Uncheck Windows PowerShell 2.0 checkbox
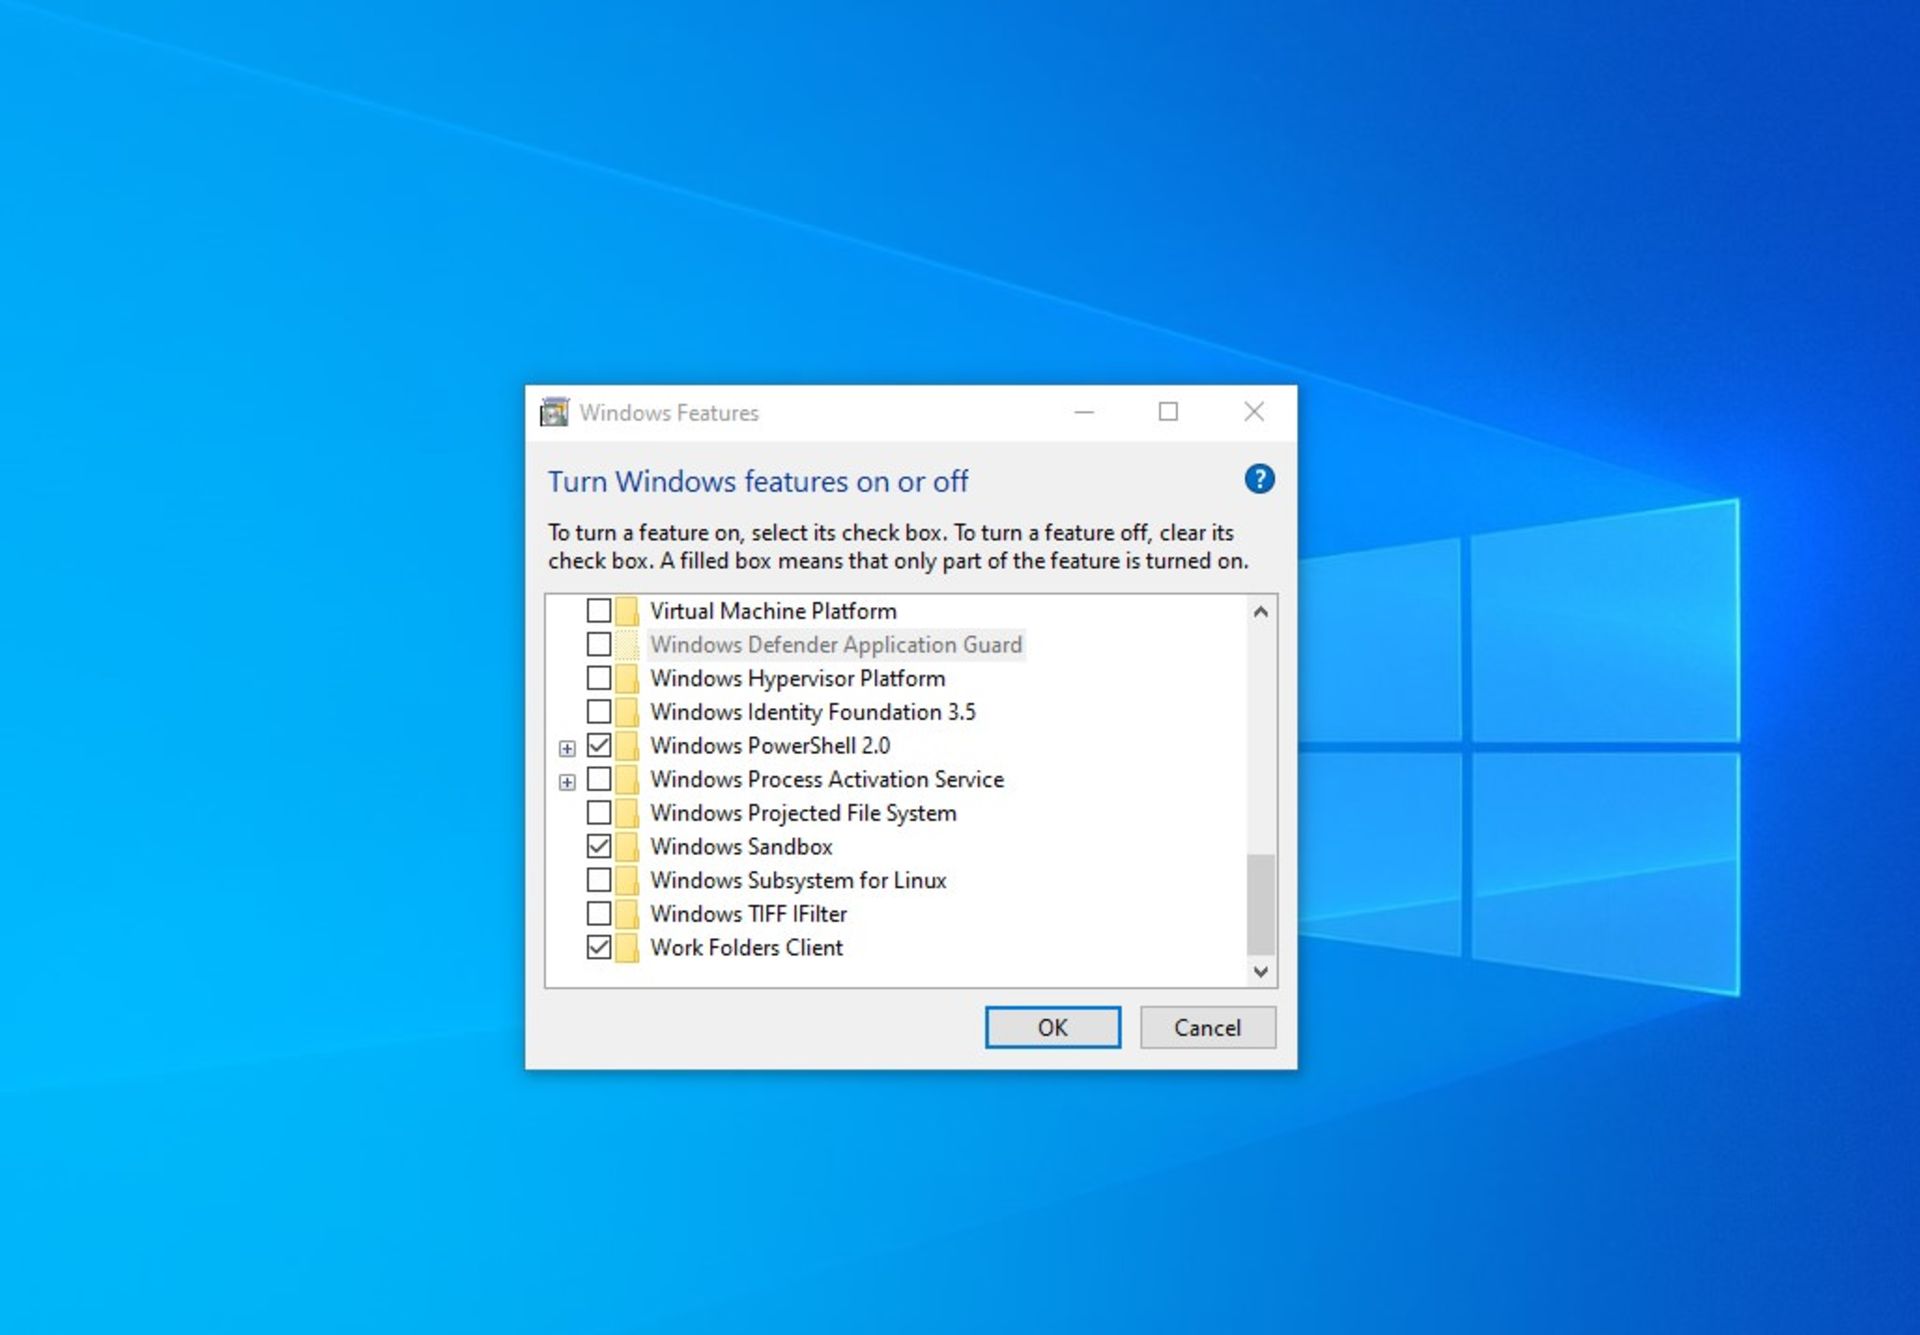 coord(598,745)
